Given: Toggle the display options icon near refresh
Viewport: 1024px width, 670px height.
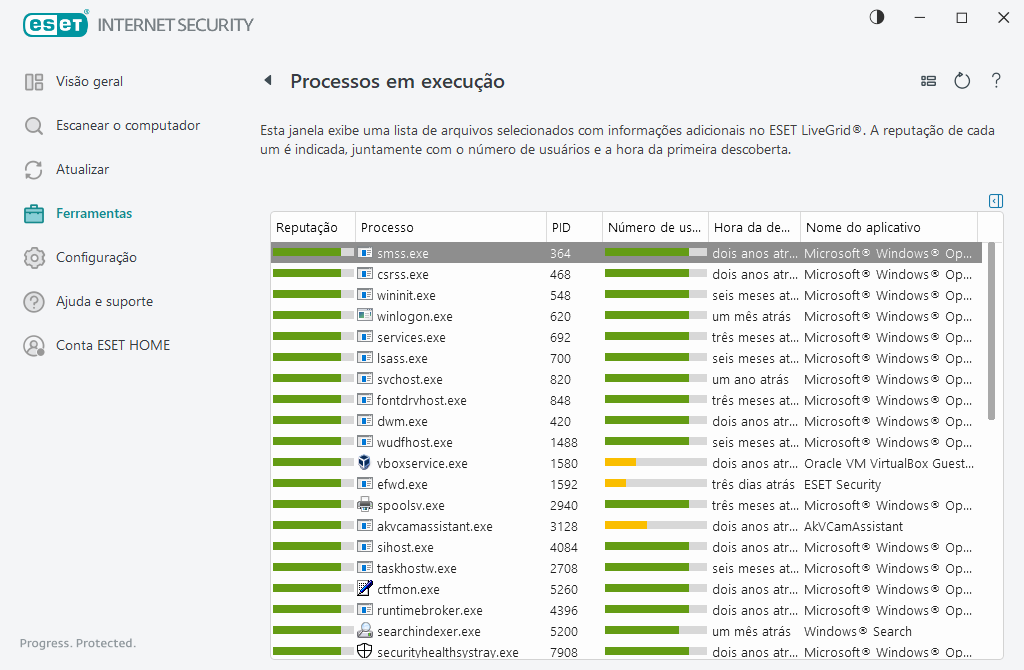Looking at the screenshot, I should click(928, 81).
